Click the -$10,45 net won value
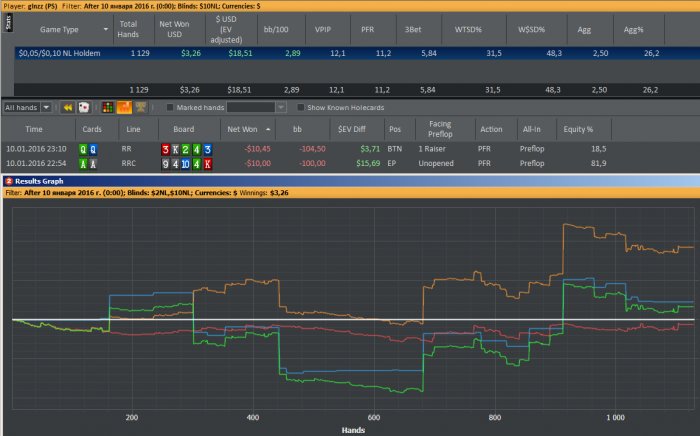Screen dimensions: 700x436 257,149
